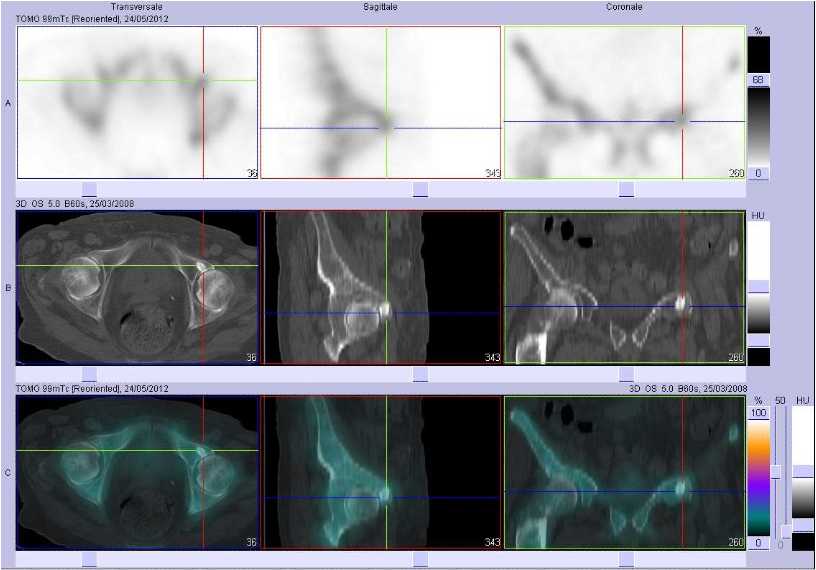The image size is (816, 570).
Task: Click the upper window handle on row C HU scale
Action: click(x=802, y=471)
